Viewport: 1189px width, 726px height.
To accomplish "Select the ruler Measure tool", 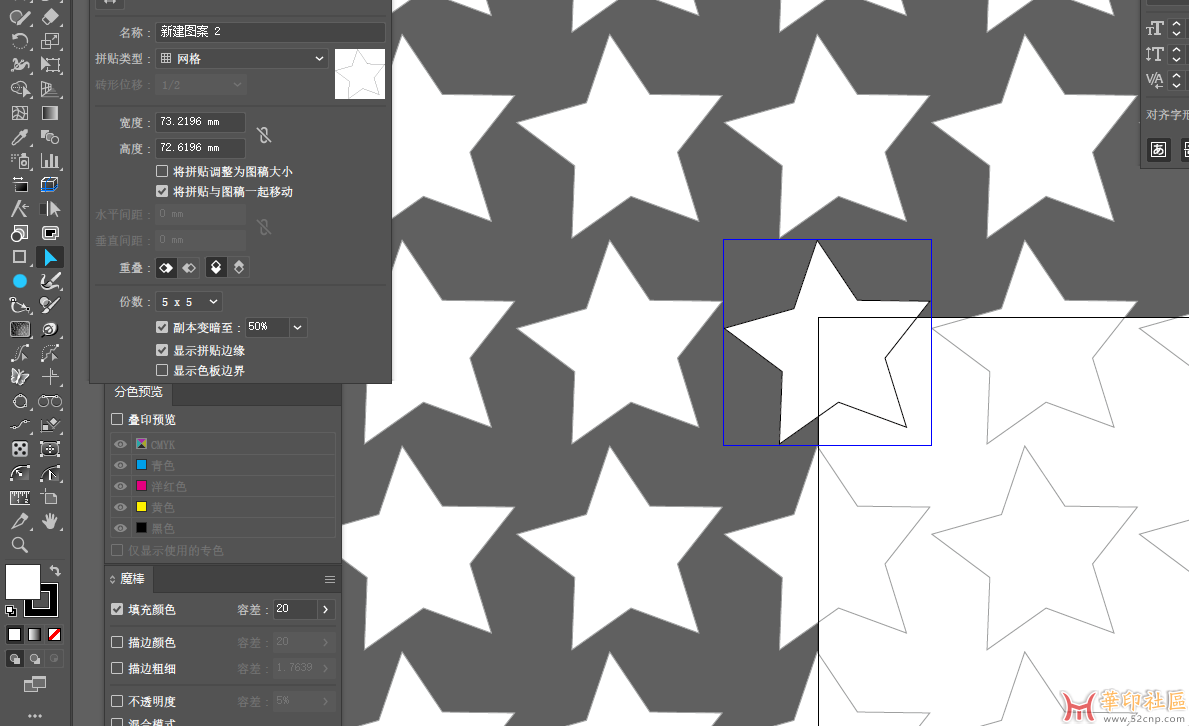I will click(20, 498).
